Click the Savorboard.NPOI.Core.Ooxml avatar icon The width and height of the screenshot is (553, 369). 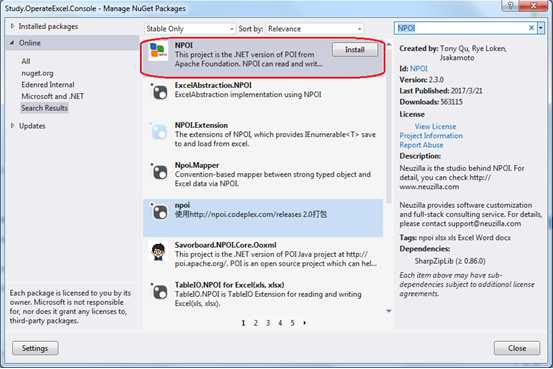[x=158, y=252]
